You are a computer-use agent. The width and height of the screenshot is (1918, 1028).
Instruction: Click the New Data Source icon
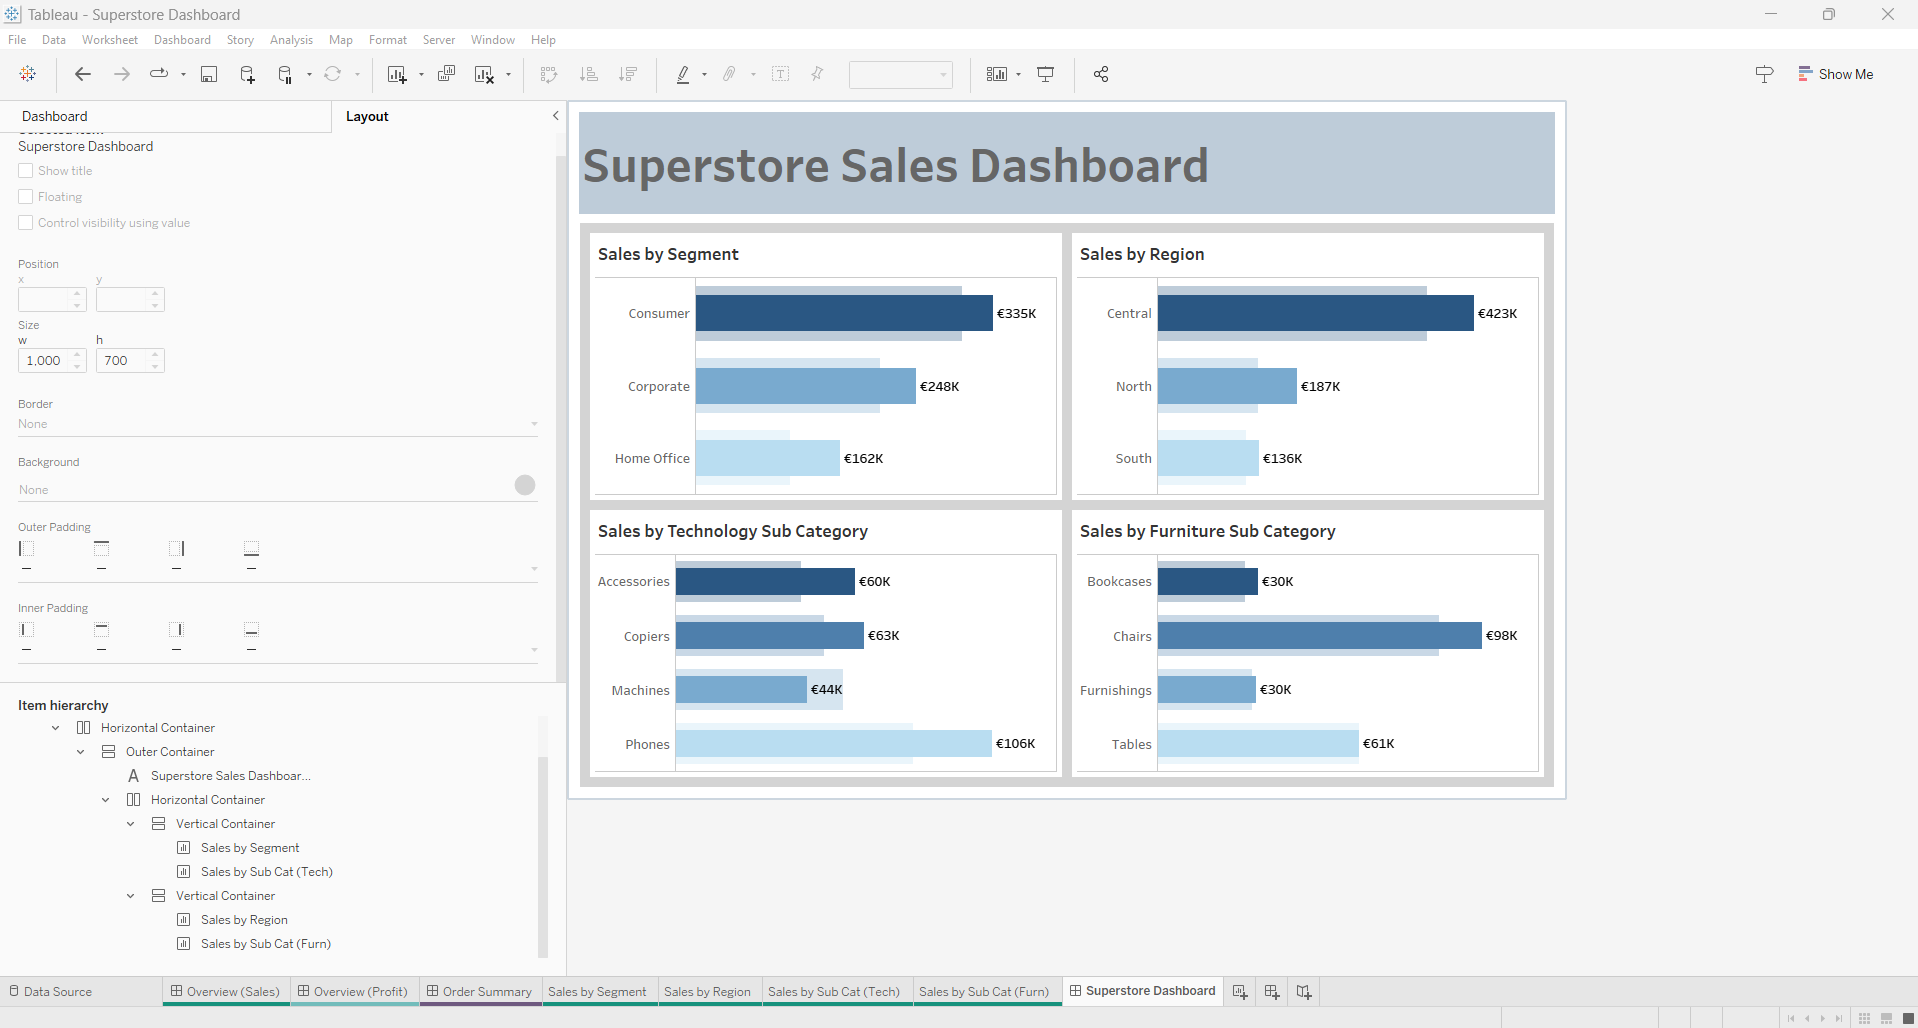tap(247, 74)
